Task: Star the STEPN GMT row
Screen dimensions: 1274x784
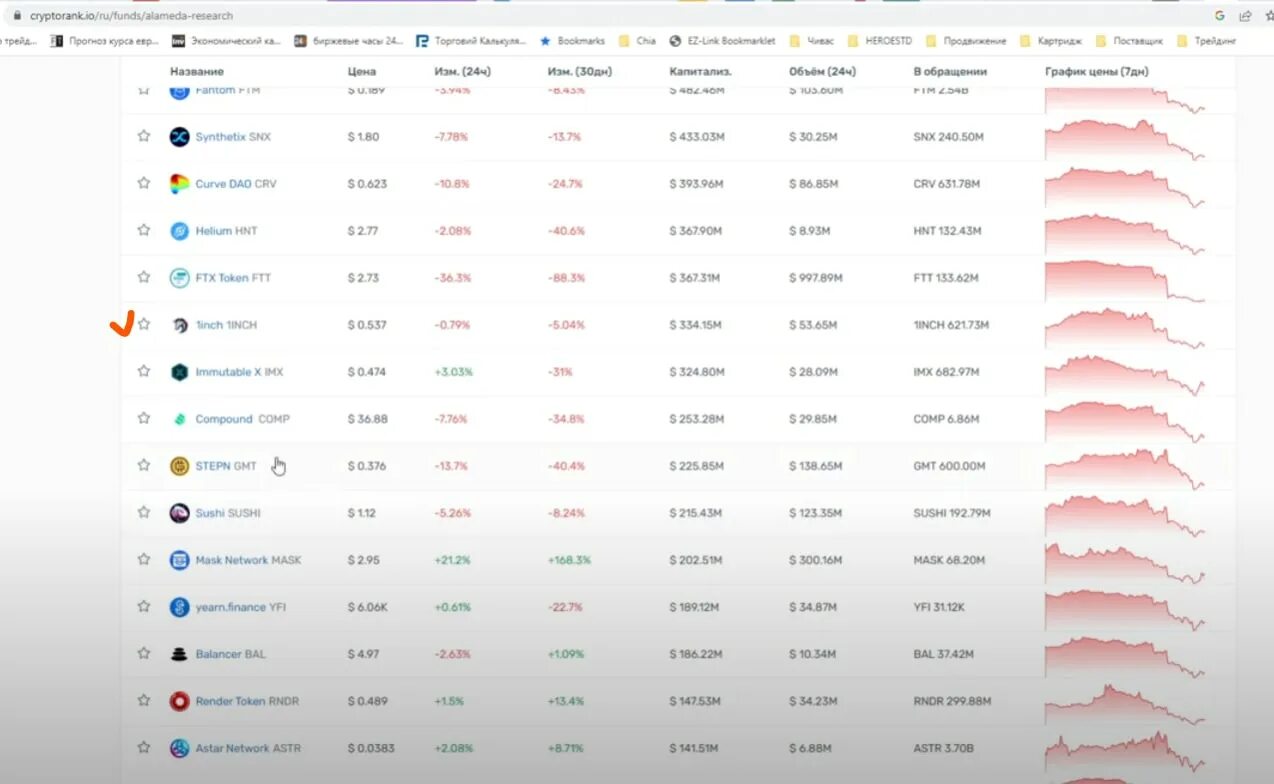Action: click(x=144, y=465)
